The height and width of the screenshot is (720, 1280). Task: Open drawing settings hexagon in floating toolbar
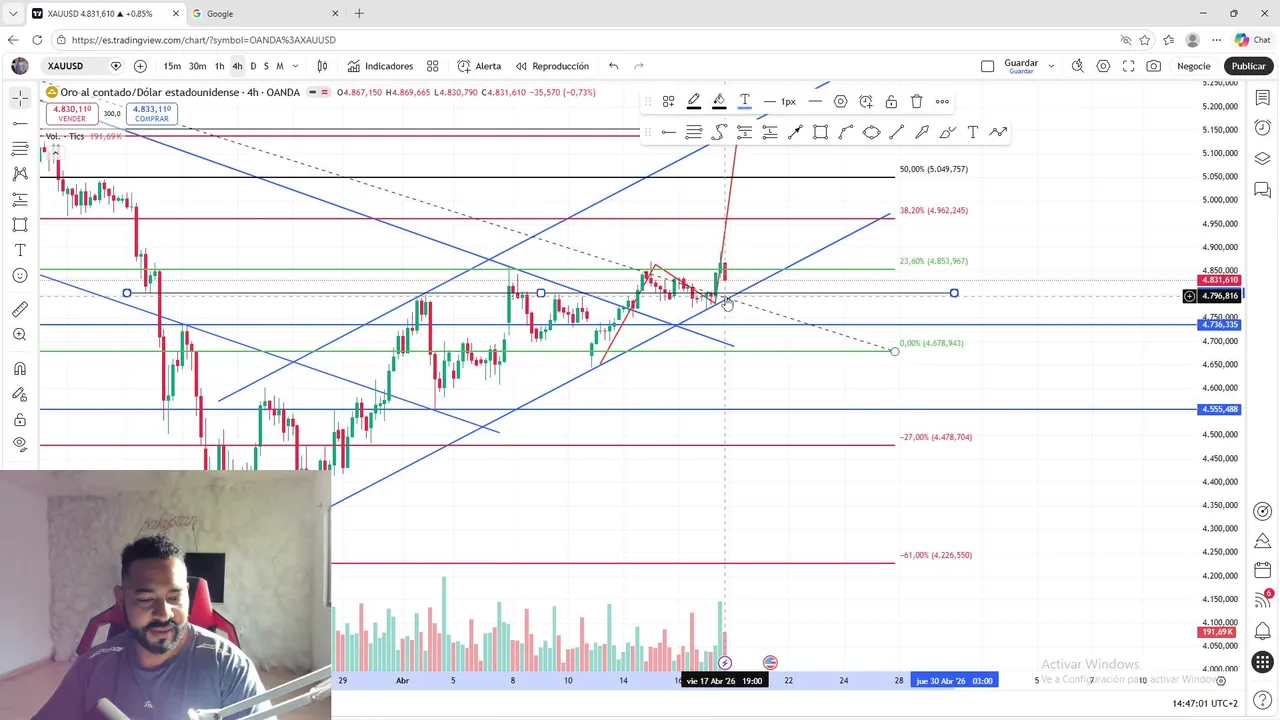[840, 101]
